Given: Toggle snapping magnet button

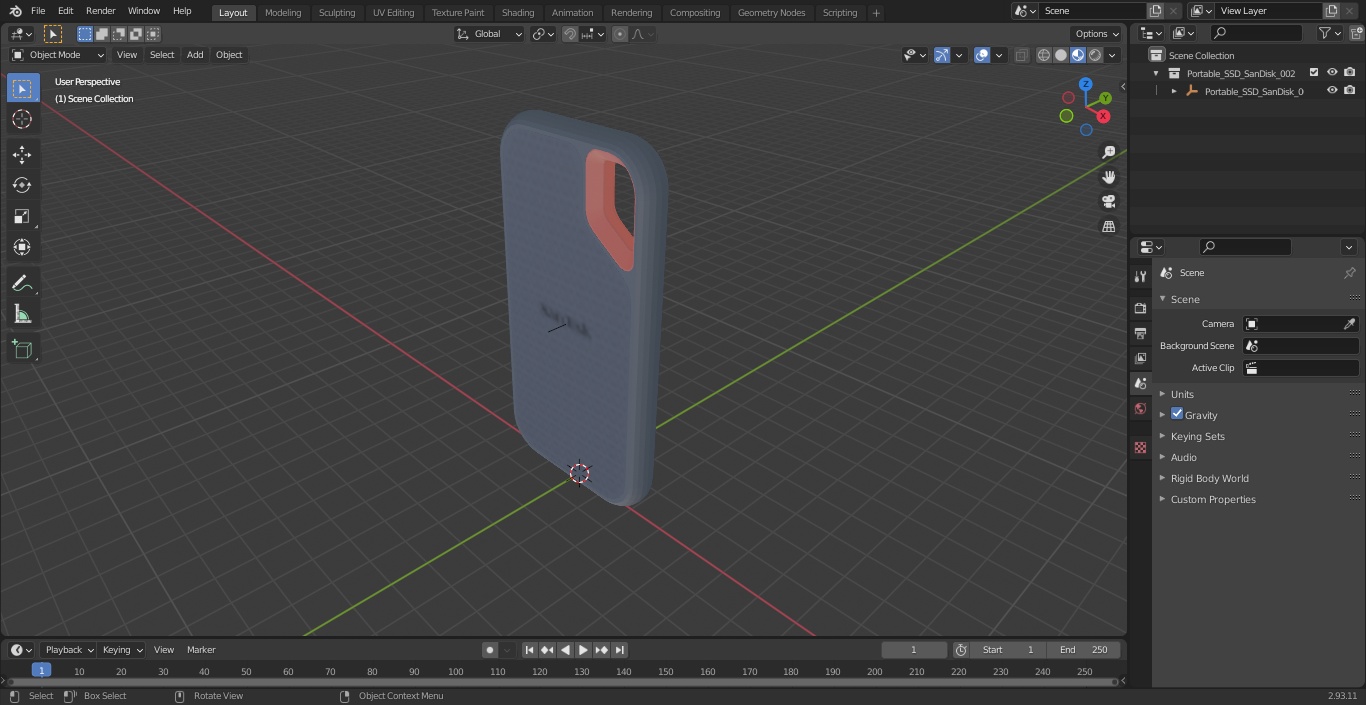Looking at the screenshot, I should [x=570, y=34].
